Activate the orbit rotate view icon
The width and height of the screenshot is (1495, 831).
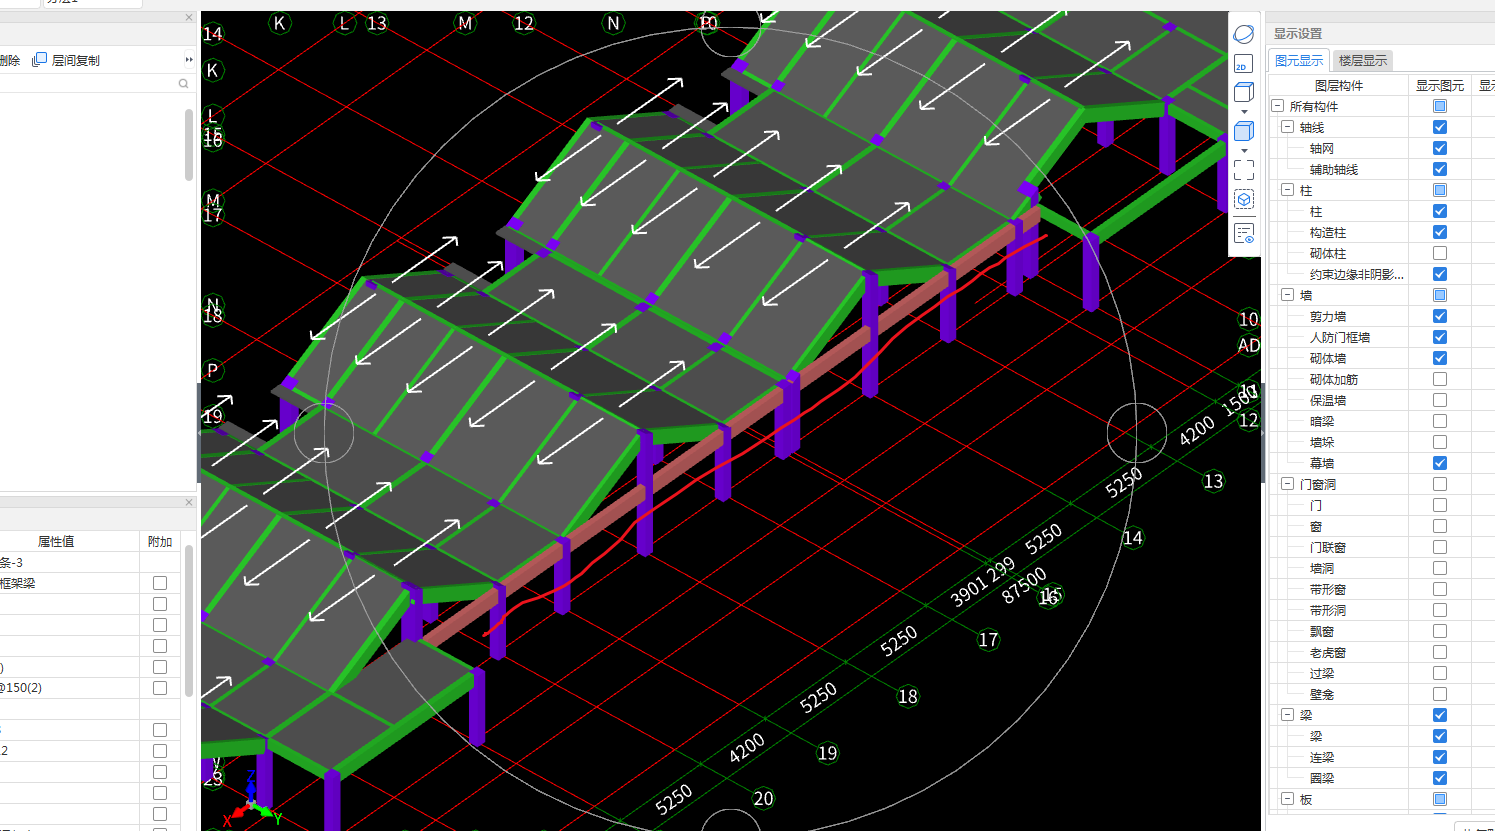(x=1243, y=34)
